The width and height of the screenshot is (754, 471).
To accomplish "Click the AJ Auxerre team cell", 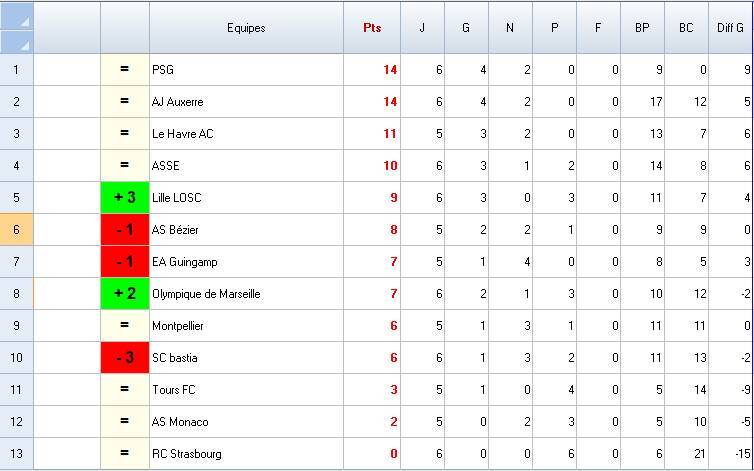I will pos(246,102).
